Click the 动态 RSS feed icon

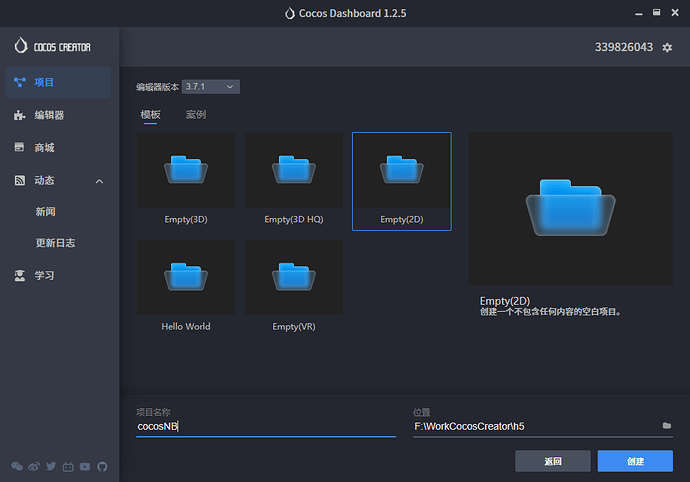pos(20,180)
